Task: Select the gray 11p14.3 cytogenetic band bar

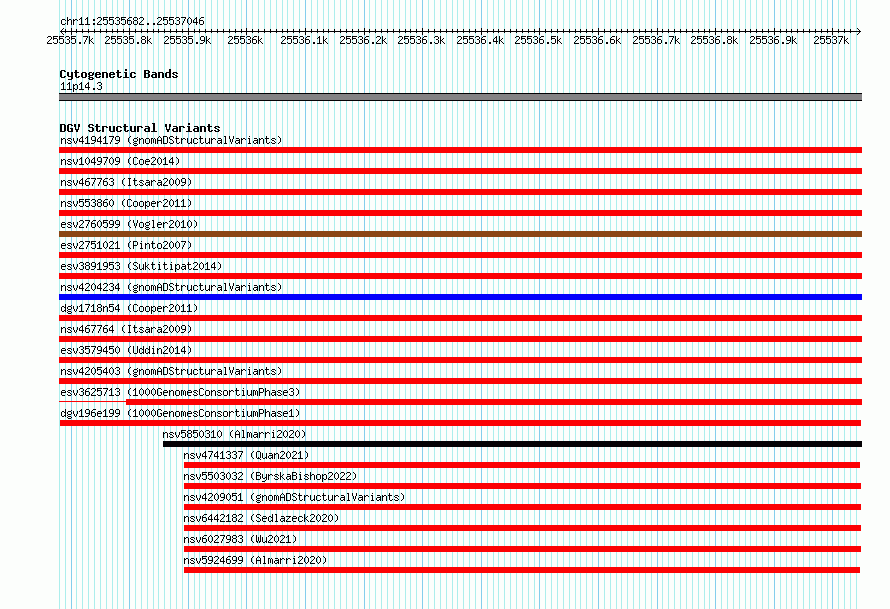Action: [x=460, y=97]
